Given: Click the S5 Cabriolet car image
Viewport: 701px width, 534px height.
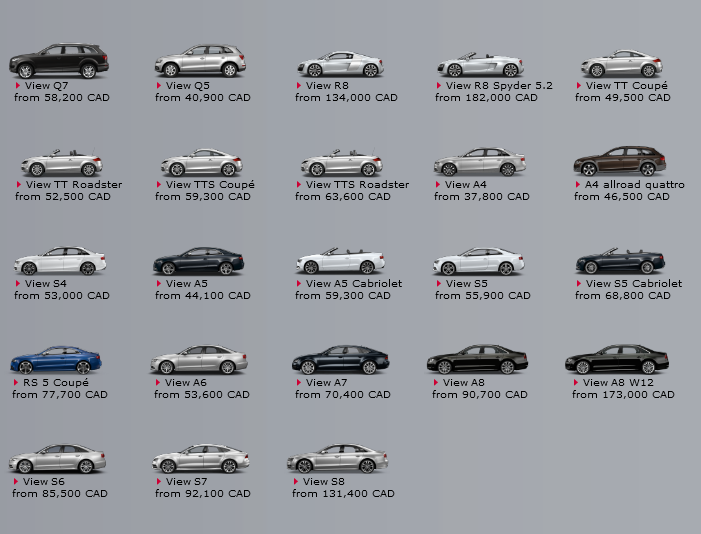Looking at the screenshot, I should click(x=620, y=261).
